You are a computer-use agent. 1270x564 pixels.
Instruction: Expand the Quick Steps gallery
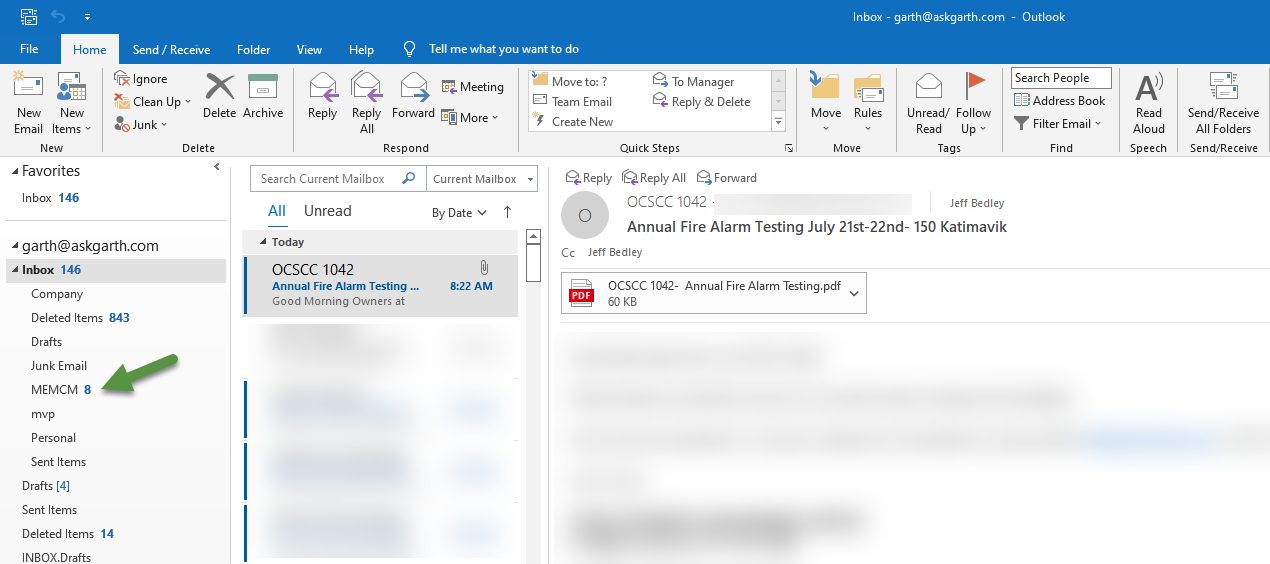[x=779, y=122]
